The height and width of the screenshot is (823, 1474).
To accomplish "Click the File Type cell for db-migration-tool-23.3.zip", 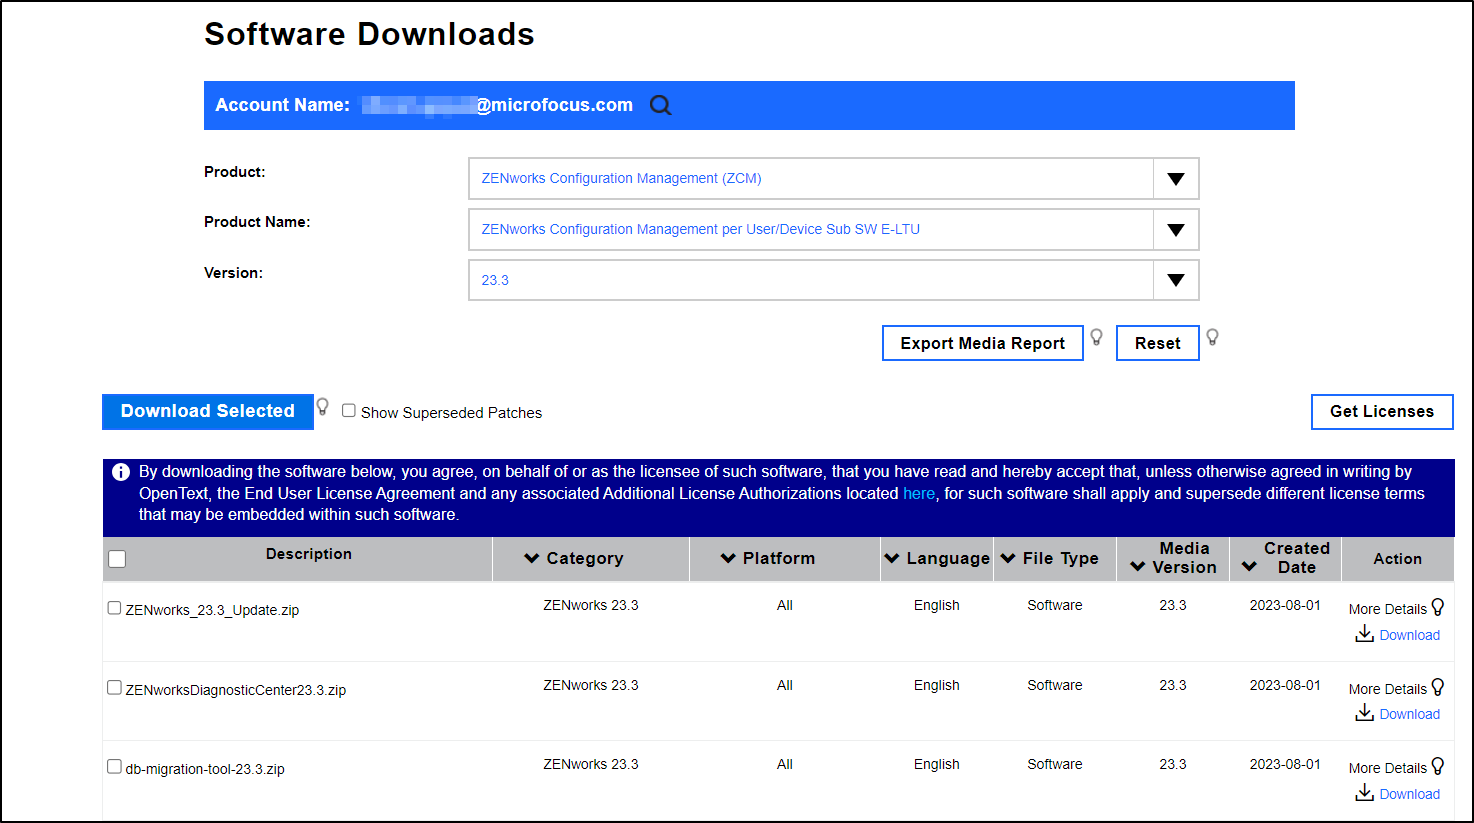I will coord(1055,764).
